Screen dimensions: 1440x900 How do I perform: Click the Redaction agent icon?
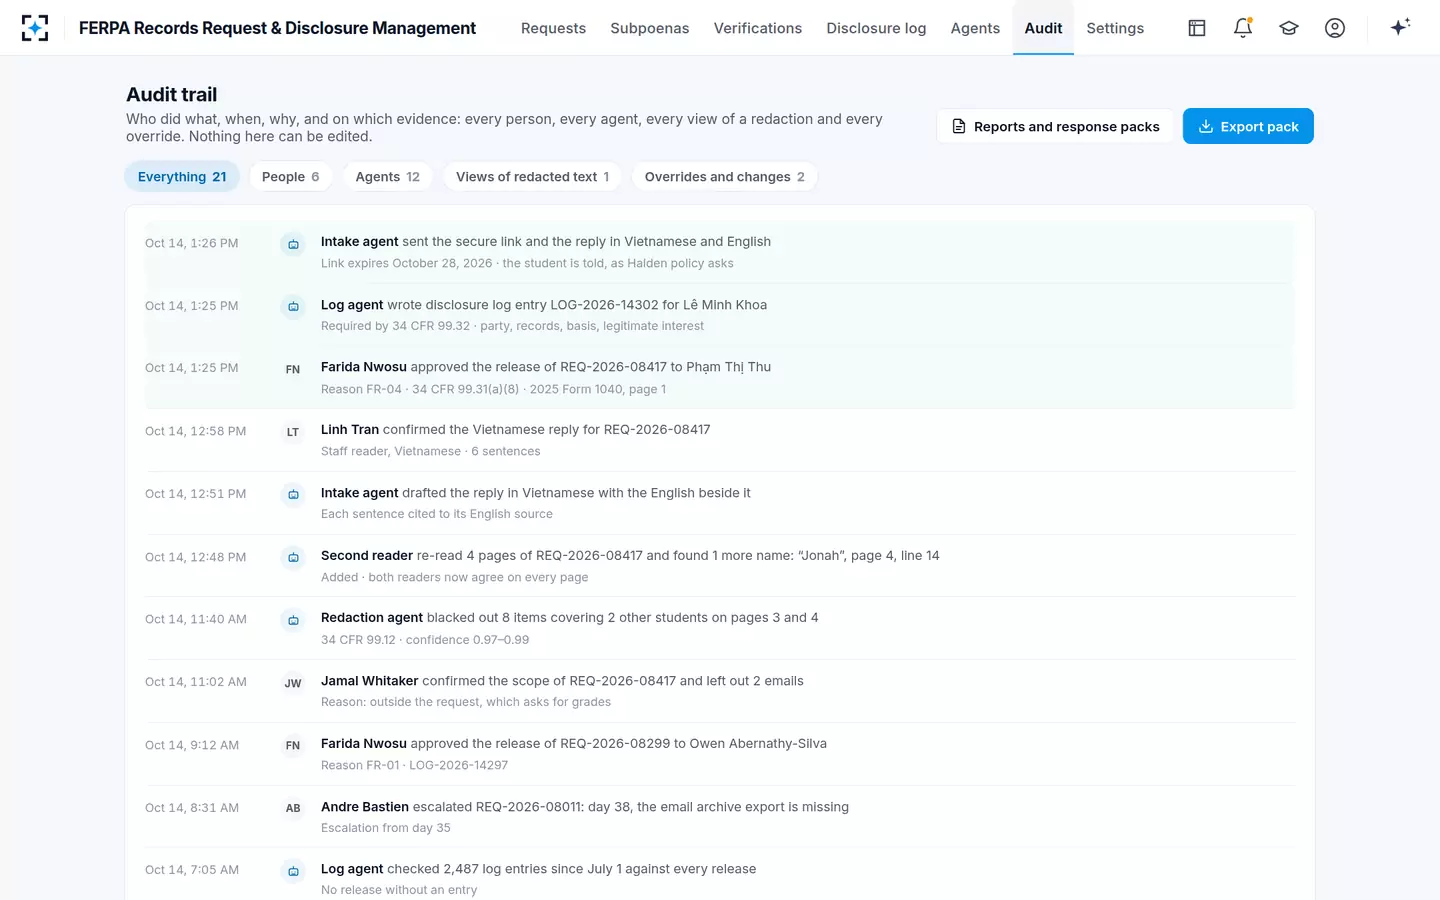click(x=293, y=620)
